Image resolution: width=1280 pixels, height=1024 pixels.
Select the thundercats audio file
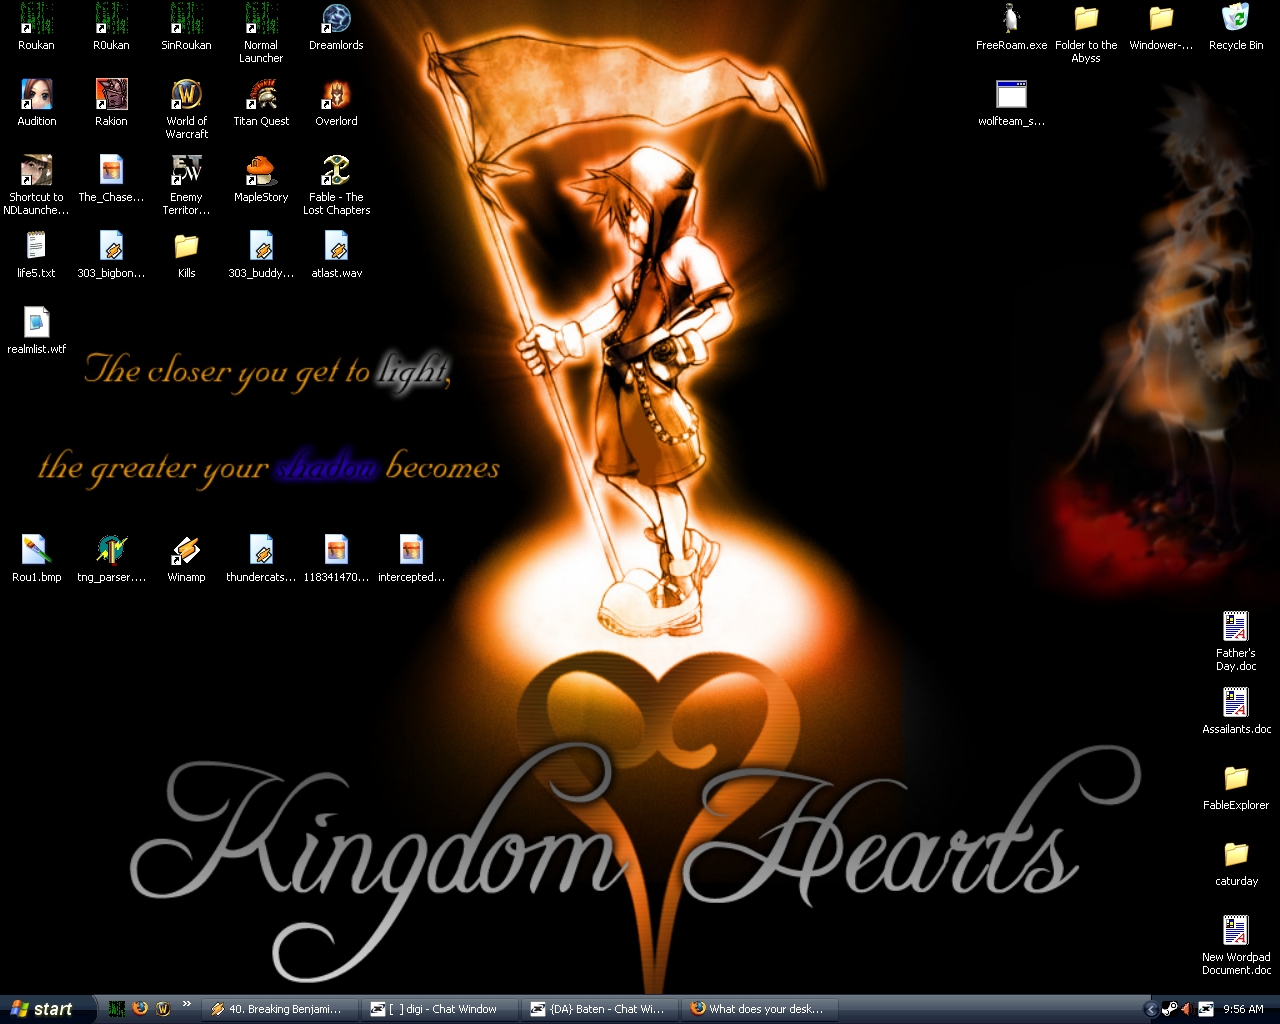(261, 559)
